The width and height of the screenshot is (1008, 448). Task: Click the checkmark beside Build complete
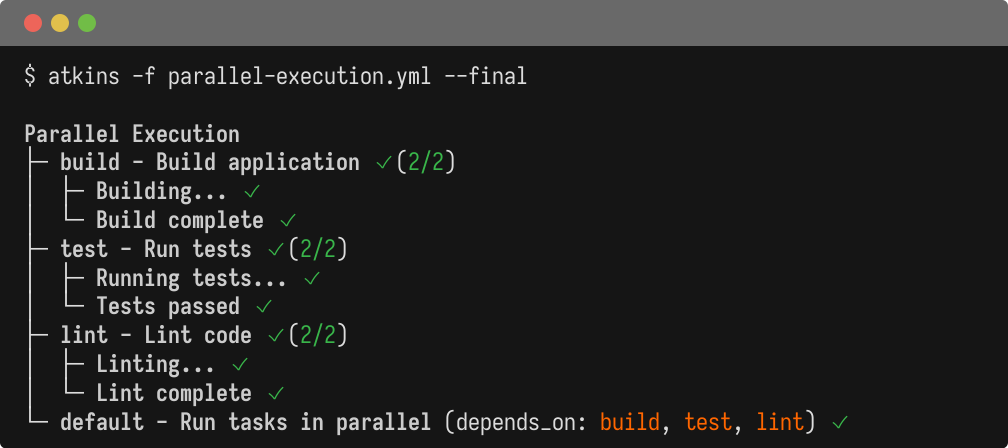(x=288, y=220)
